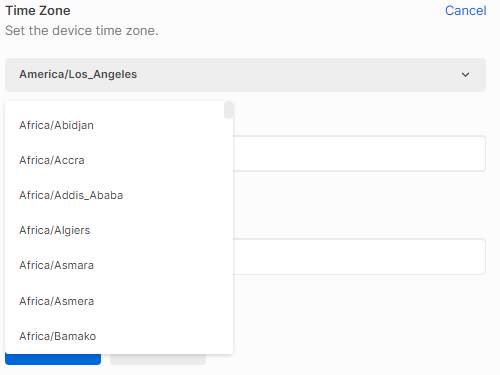The image size is (500, 375).
Task: Click the blue primary button
Action: tap(53, 359)
